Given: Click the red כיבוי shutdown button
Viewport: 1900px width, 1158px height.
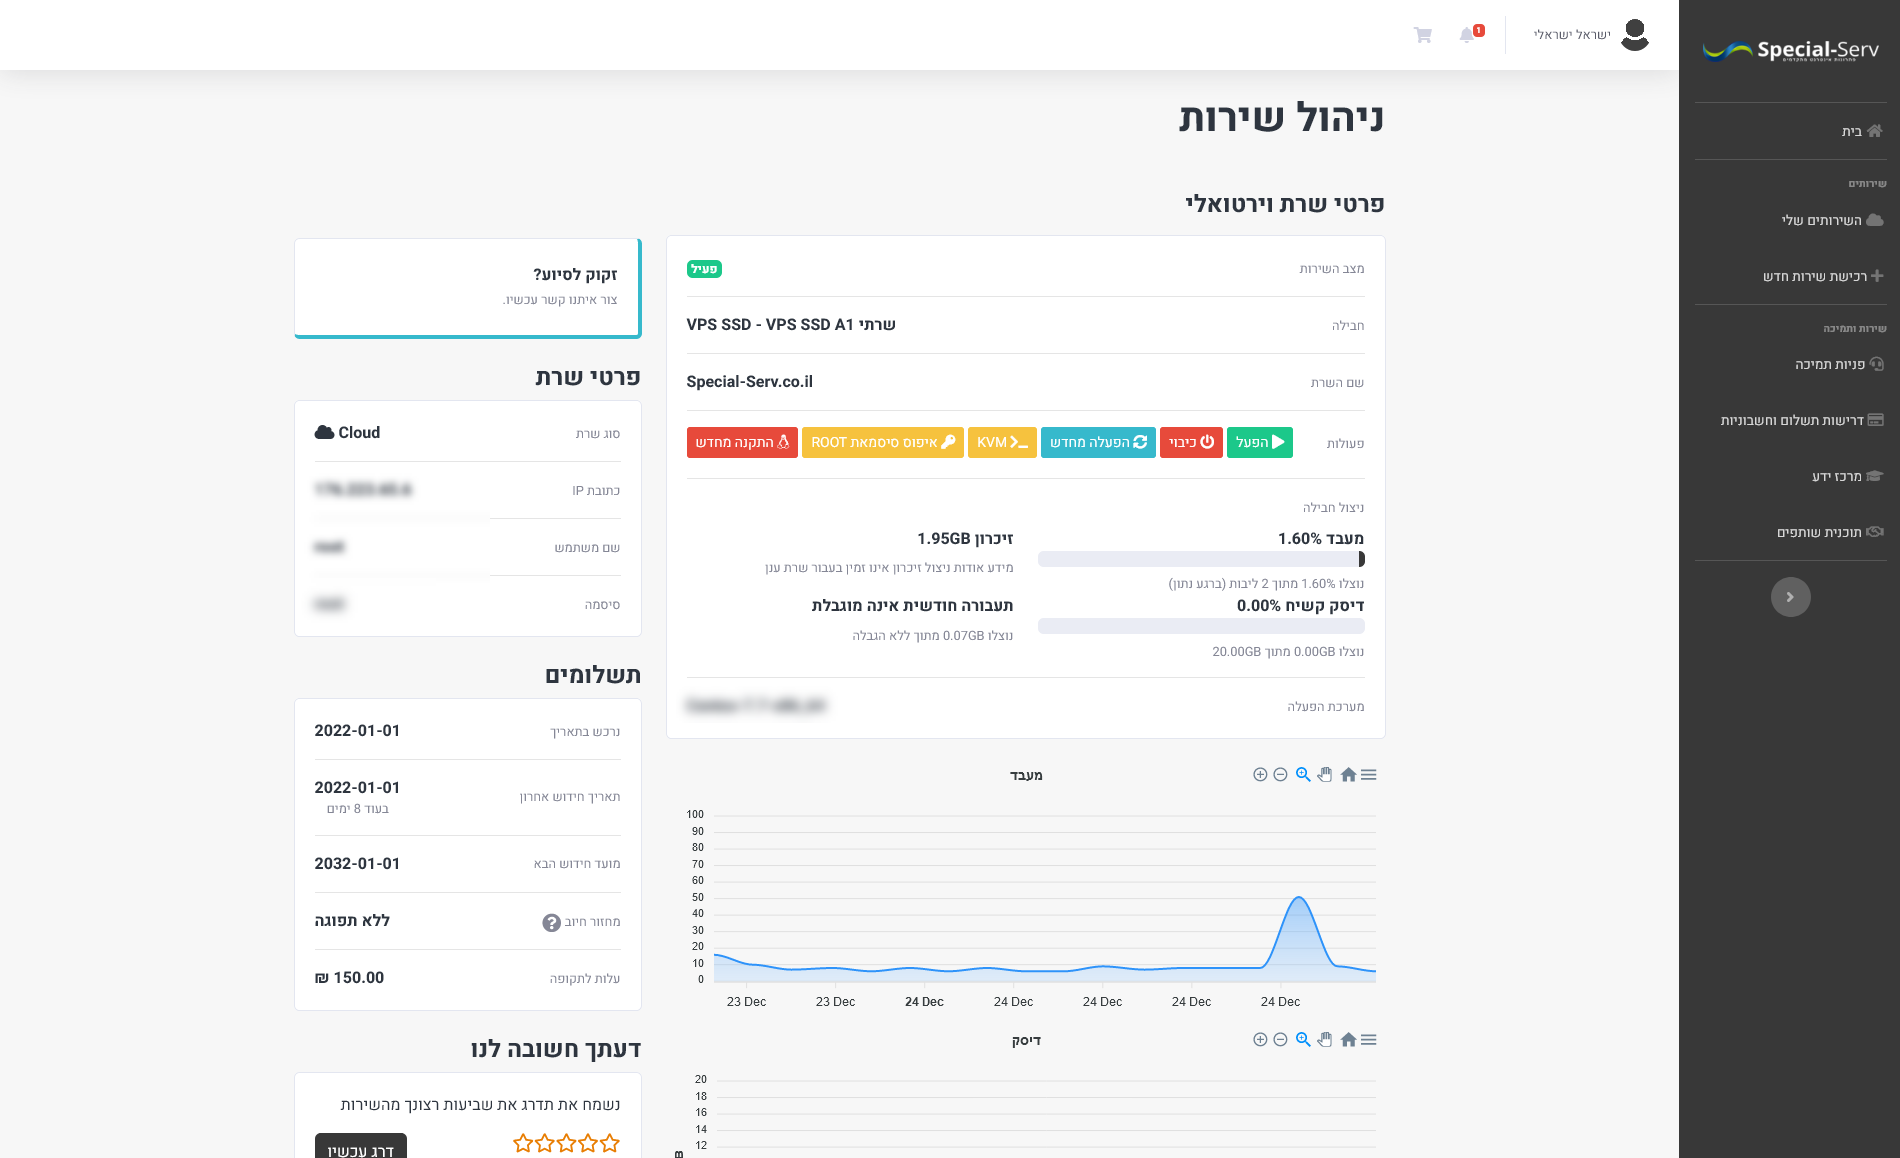Looking at the screenshot, I should point(1191,442).
